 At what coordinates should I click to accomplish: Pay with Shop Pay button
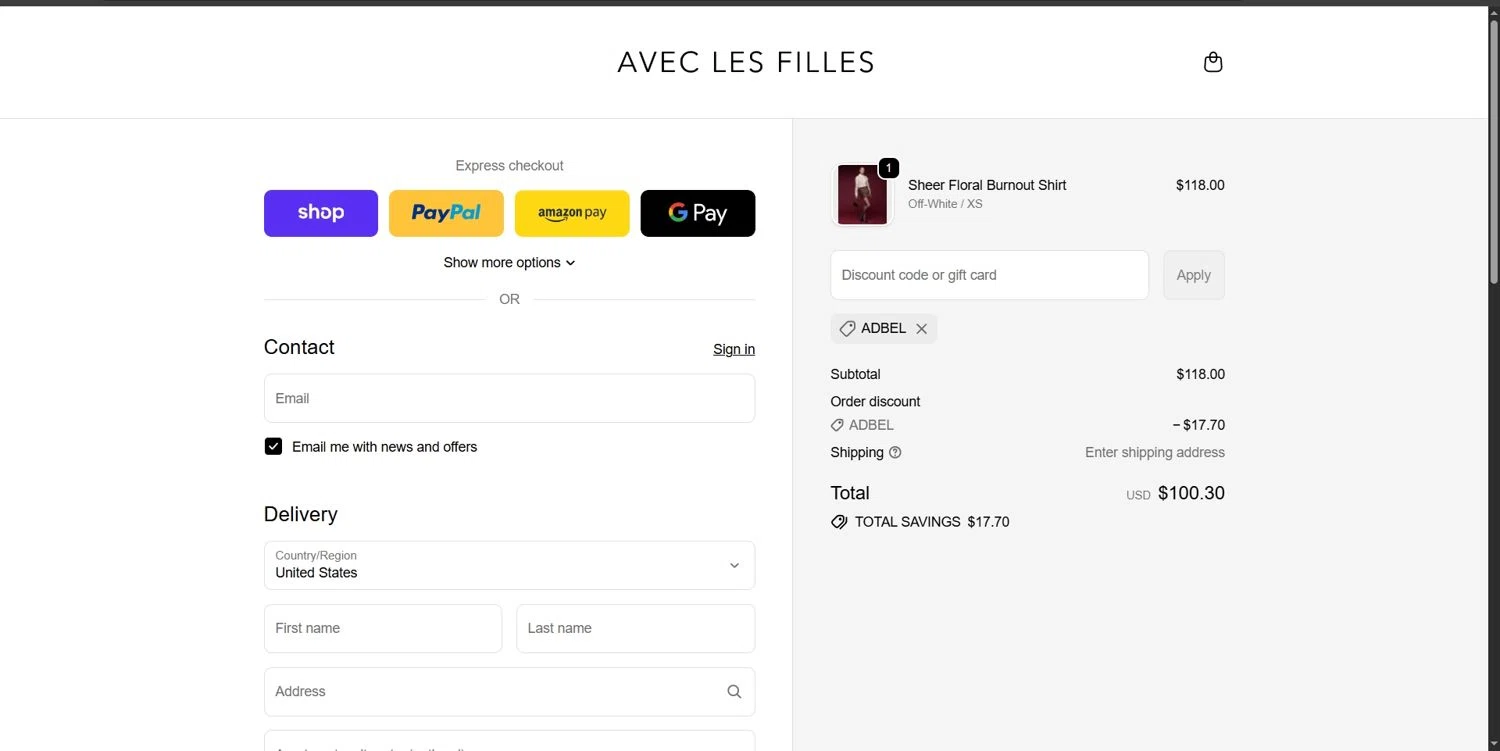pyautogui.click(x=321, y=213)
